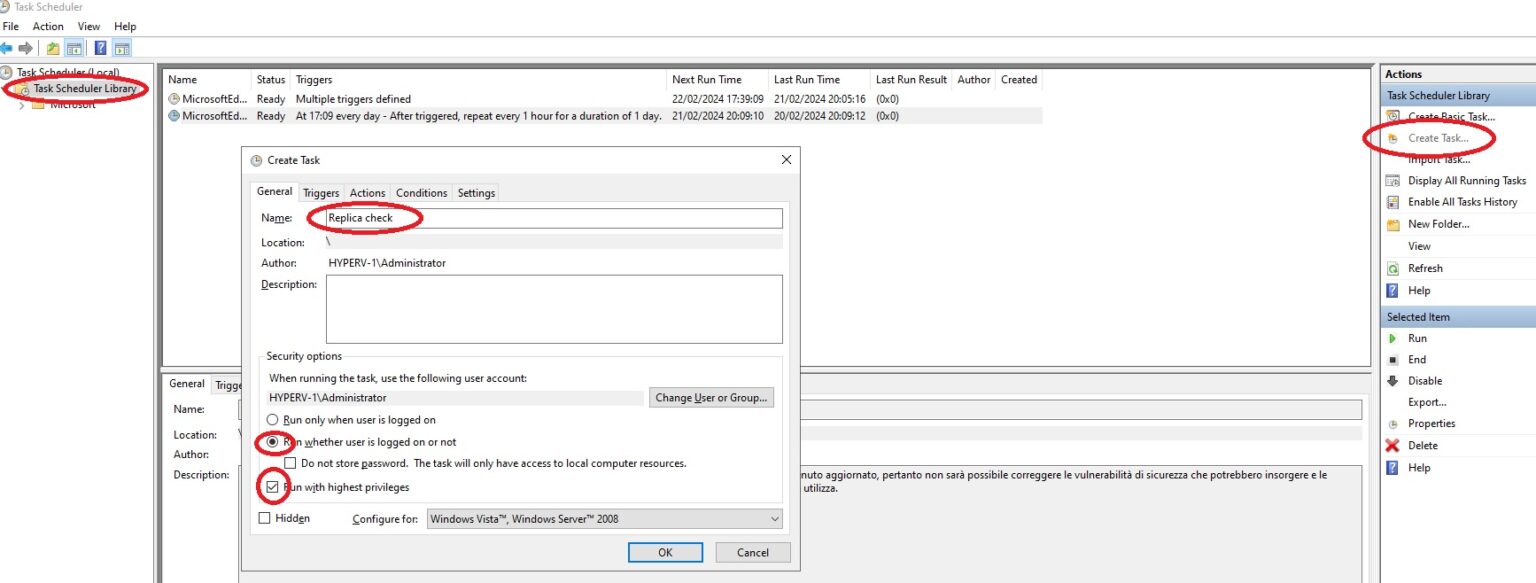Switch to the Triggers tab
This screenshot has width=1536, height=583.
point(320,192)
